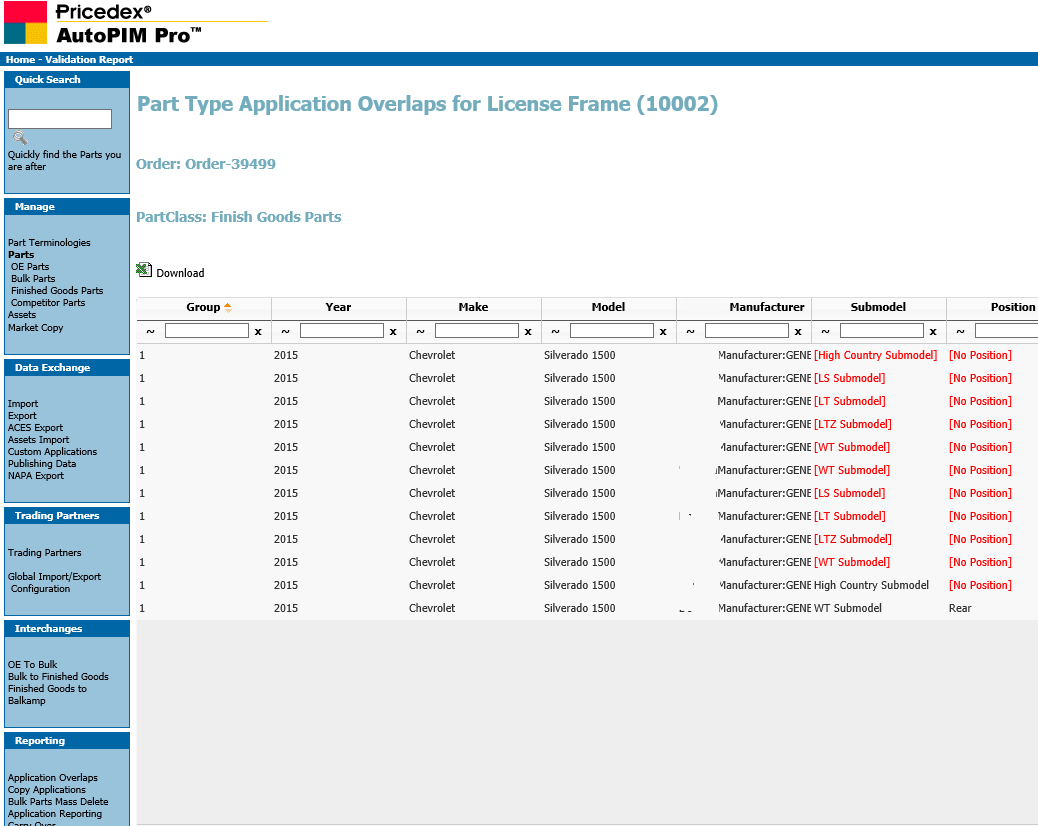Click the Parts heading in Manage

point(21,255)
